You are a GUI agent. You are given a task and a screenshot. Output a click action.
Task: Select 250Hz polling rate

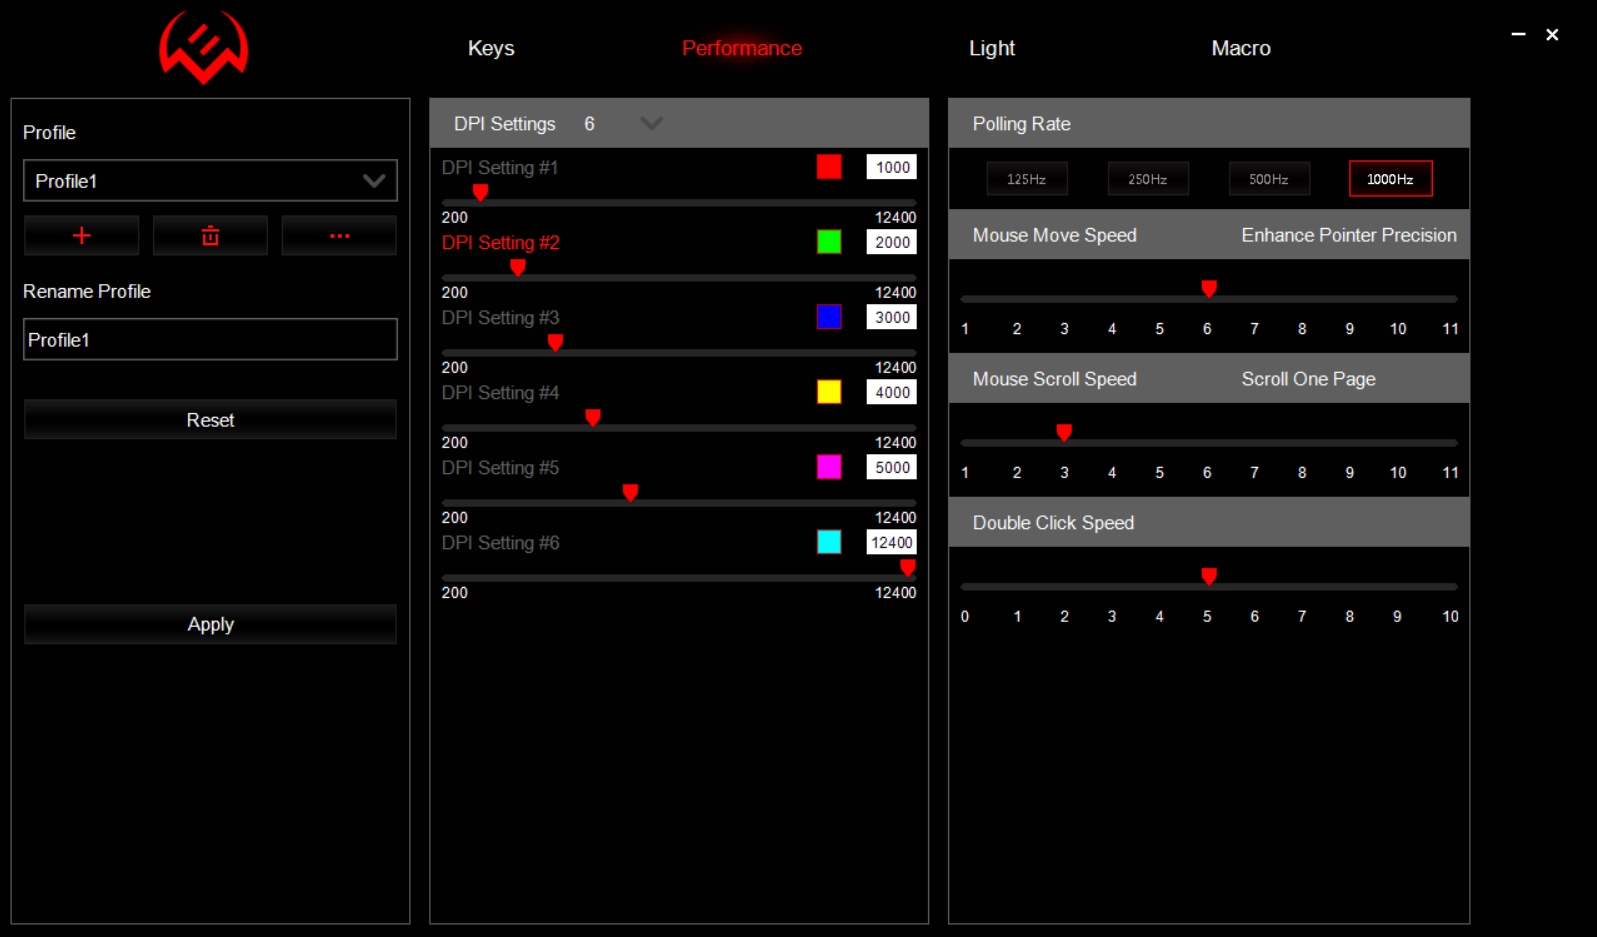pos(1148,179)
